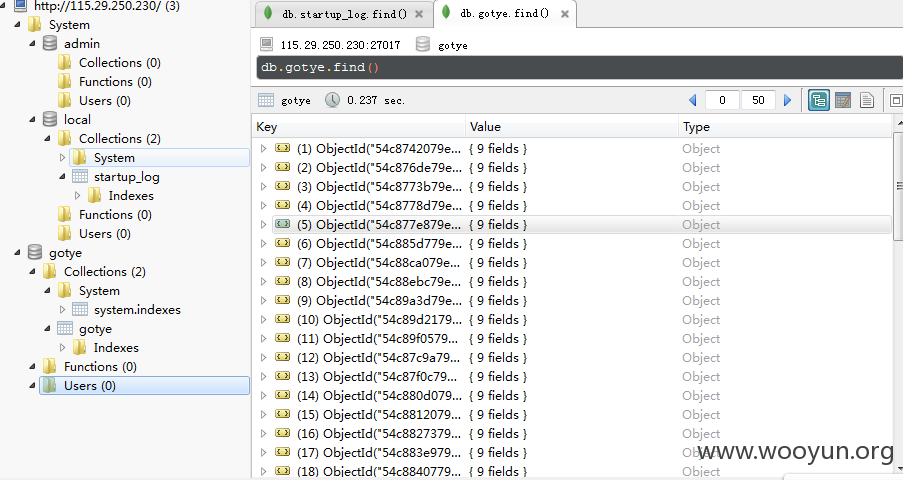Expand Indexes under startup_log
Image resolution: width=903 pixels, height=480 pixels.
pyautogui.click(x=77, y=196)
